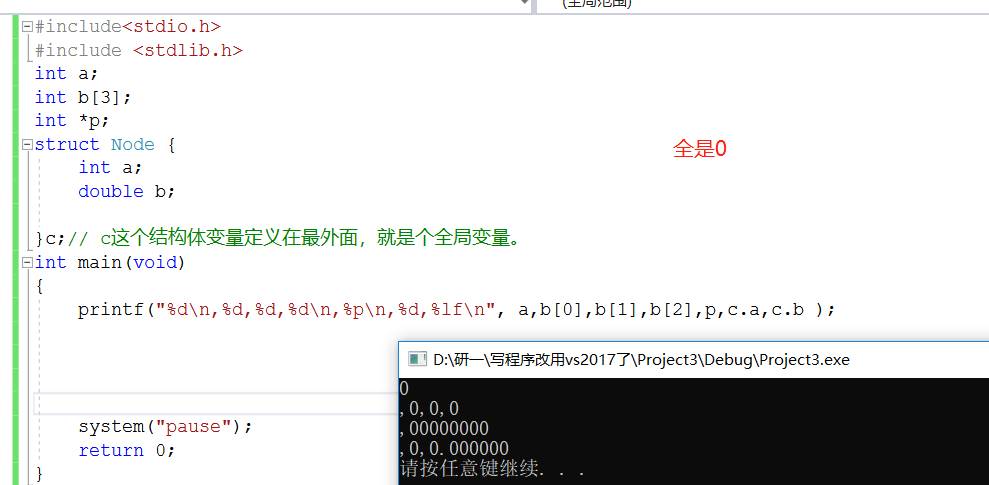Click the Node struct type name
The width and height of the screenshot is (989, 485).
pos(132,144)
